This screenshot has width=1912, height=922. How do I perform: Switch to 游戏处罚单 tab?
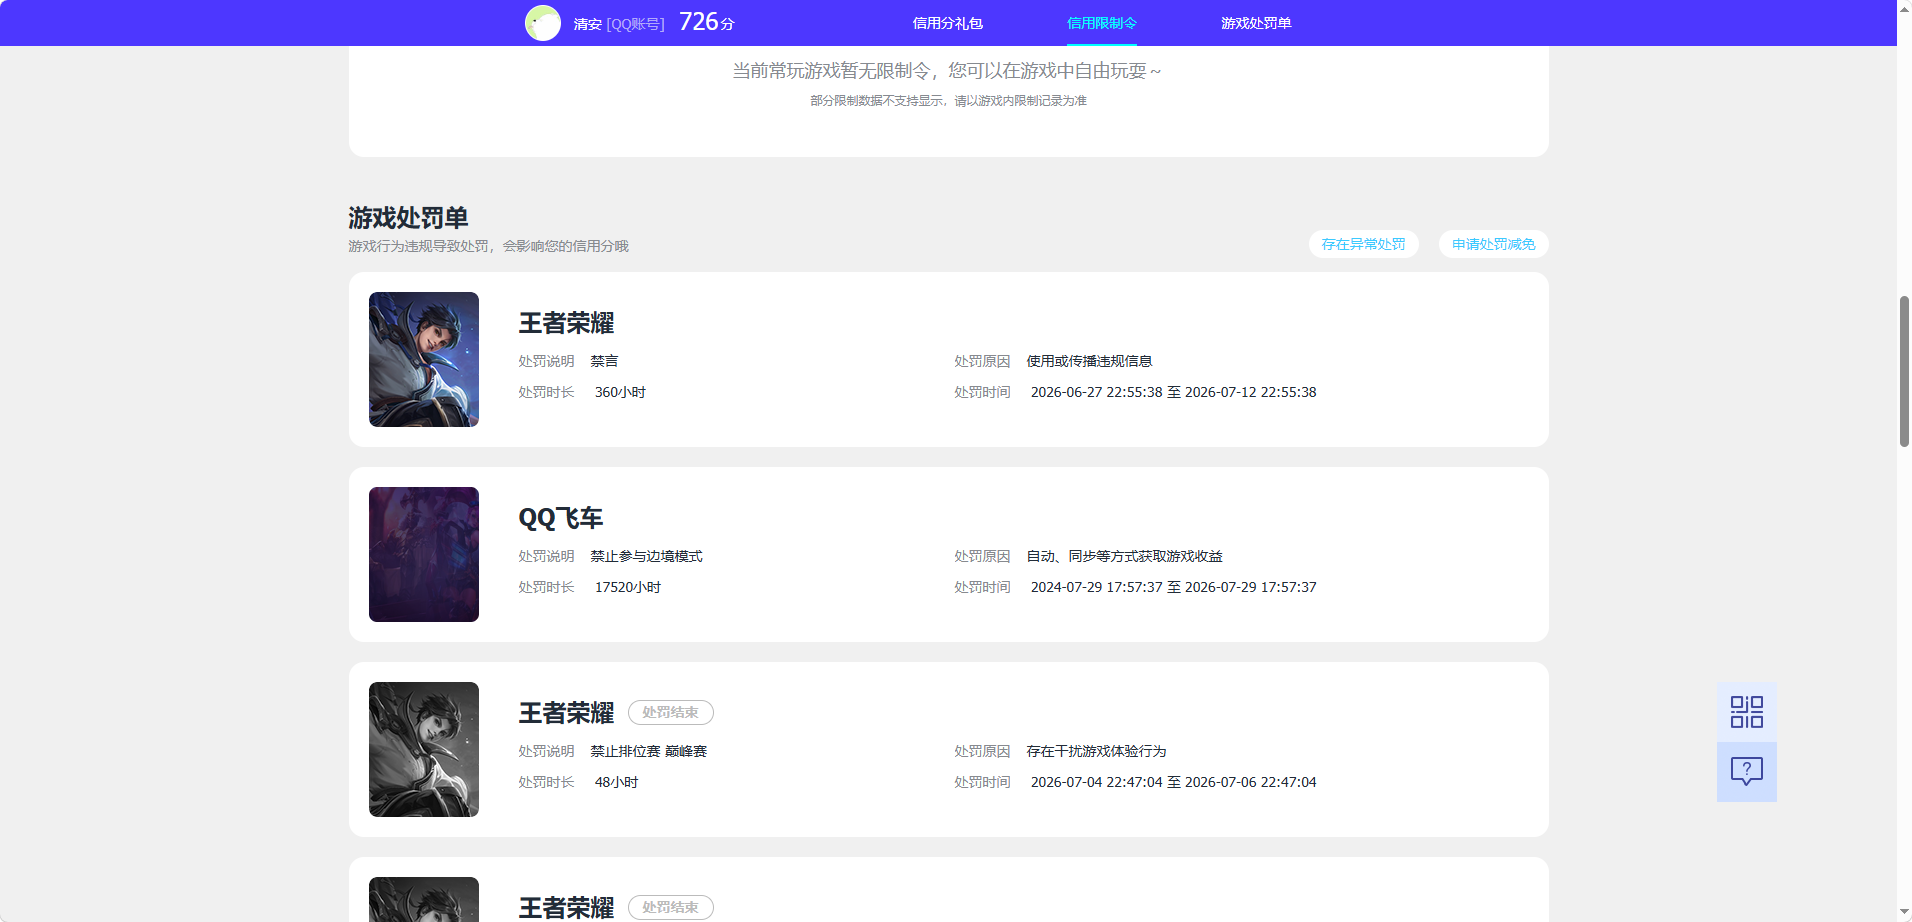click(x=1256, y=23)
